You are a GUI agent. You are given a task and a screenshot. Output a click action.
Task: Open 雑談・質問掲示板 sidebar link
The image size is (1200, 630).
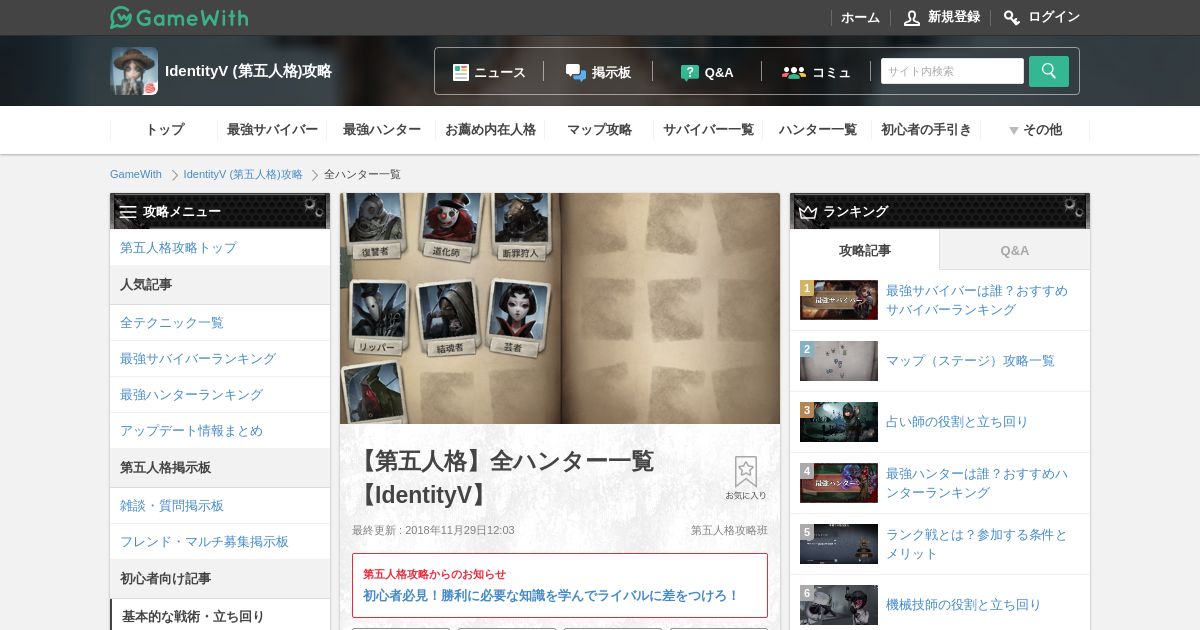pyautogui.click(x=220, y=505)
